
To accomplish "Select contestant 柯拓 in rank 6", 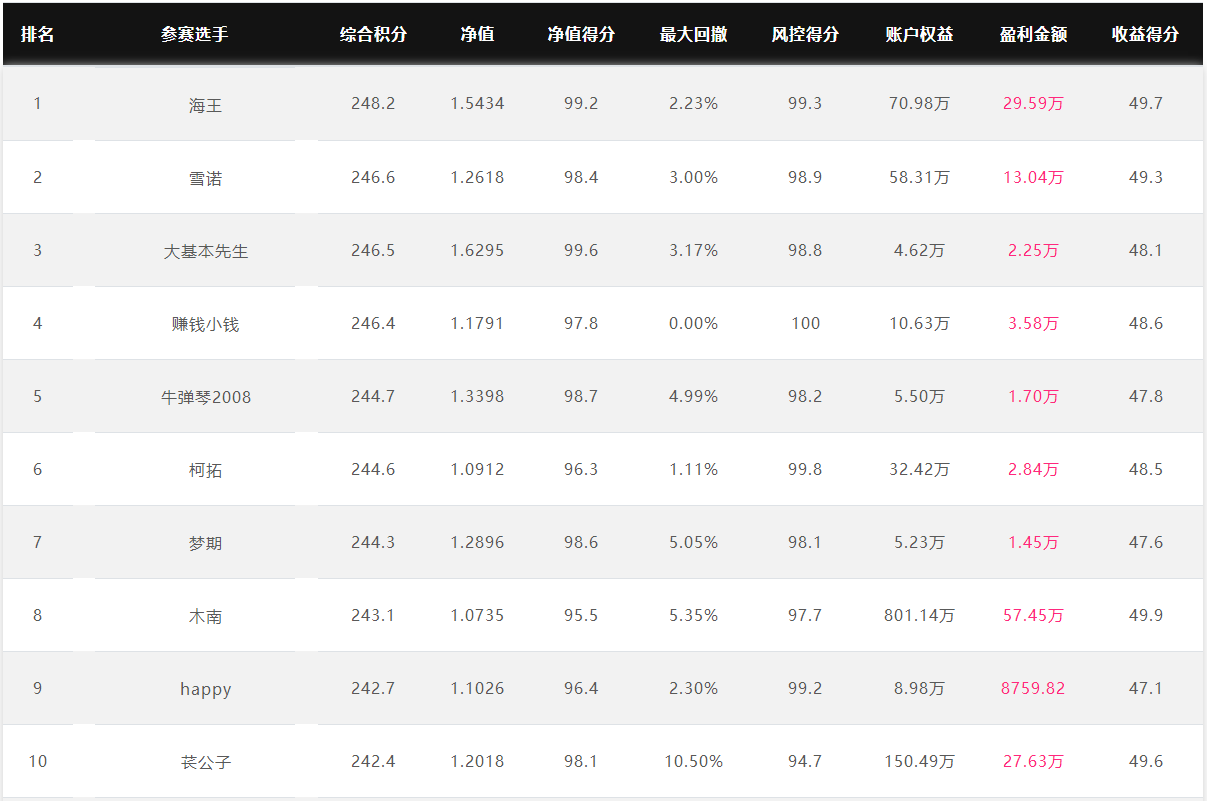I will (205, 470).
